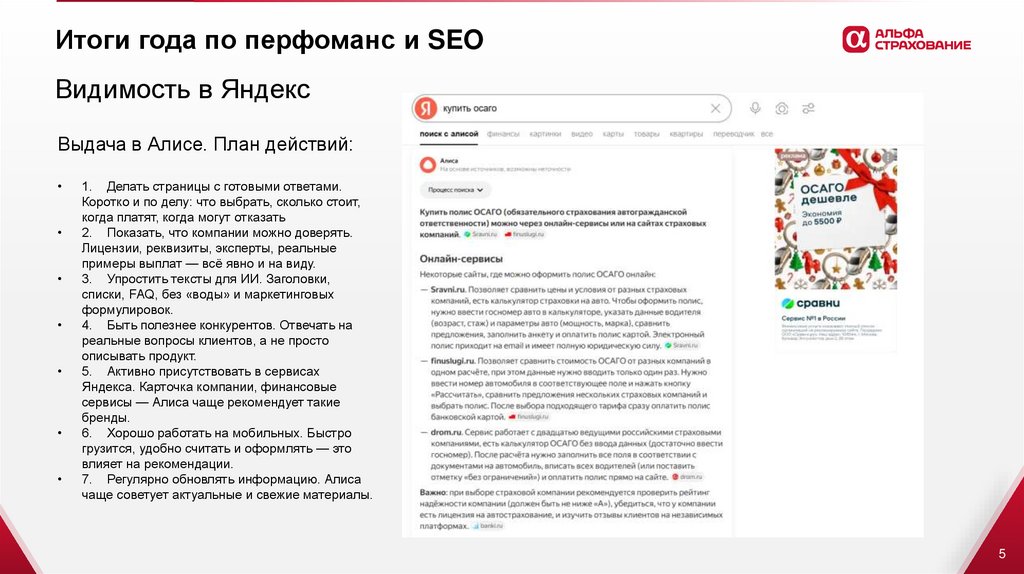Click the «реклама» label on banner
Screen dimensions: 1024x574
coord(792,157)
